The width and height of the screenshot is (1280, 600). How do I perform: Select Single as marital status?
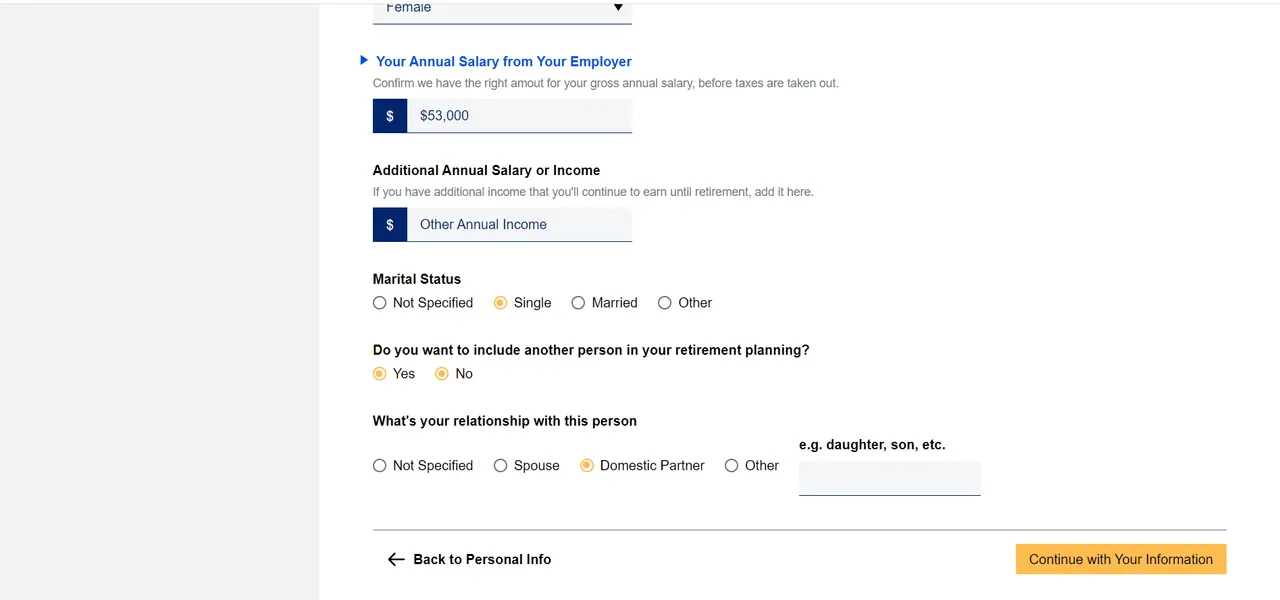tap(500, 302)
